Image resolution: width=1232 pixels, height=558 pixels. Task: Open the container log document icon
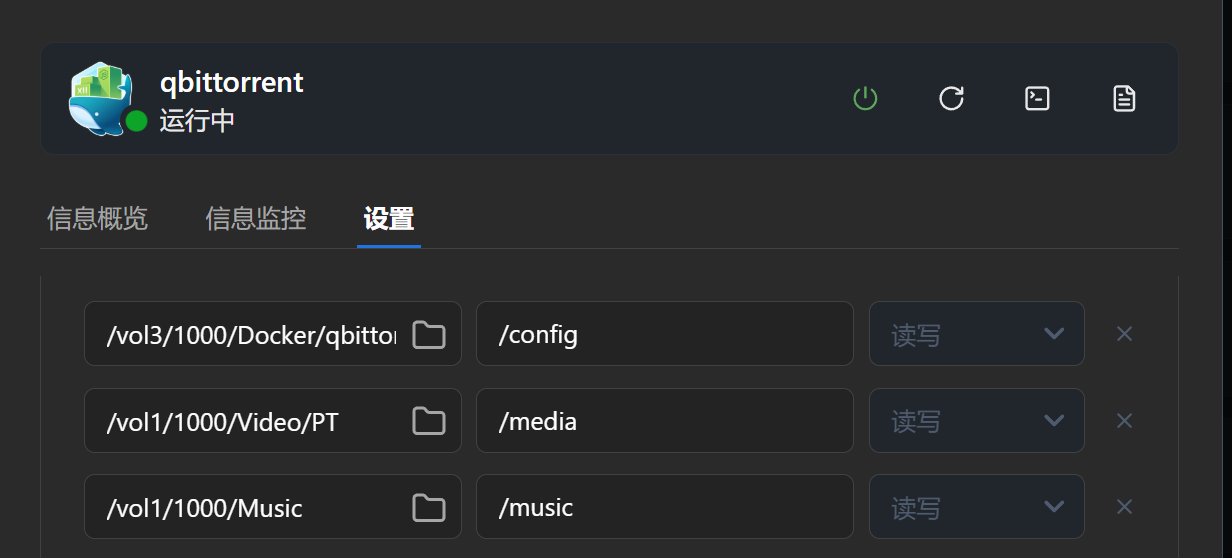coord(1124,98)
